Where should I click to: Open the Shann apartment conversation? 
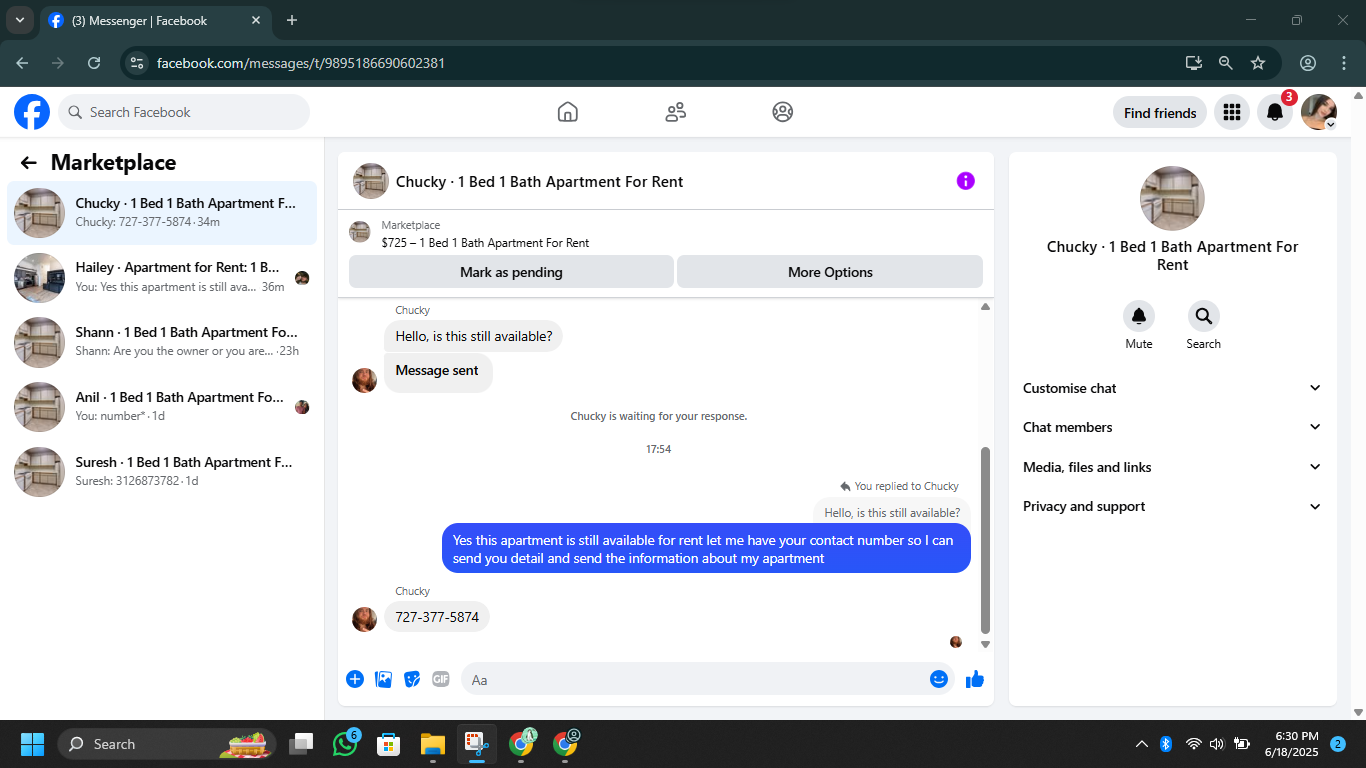[x=162, y=342]
